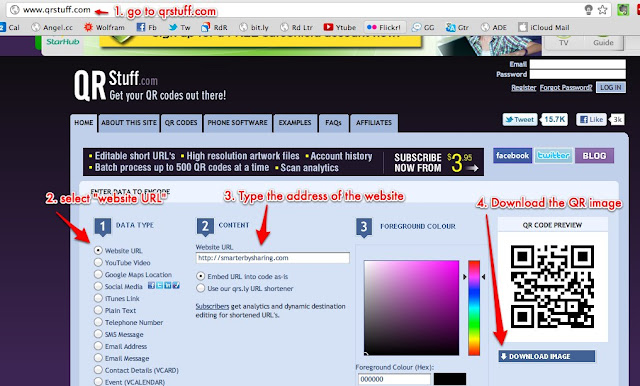Open the facebook badge link
Screen dimensions: 640x386
(x=512, y=155)
